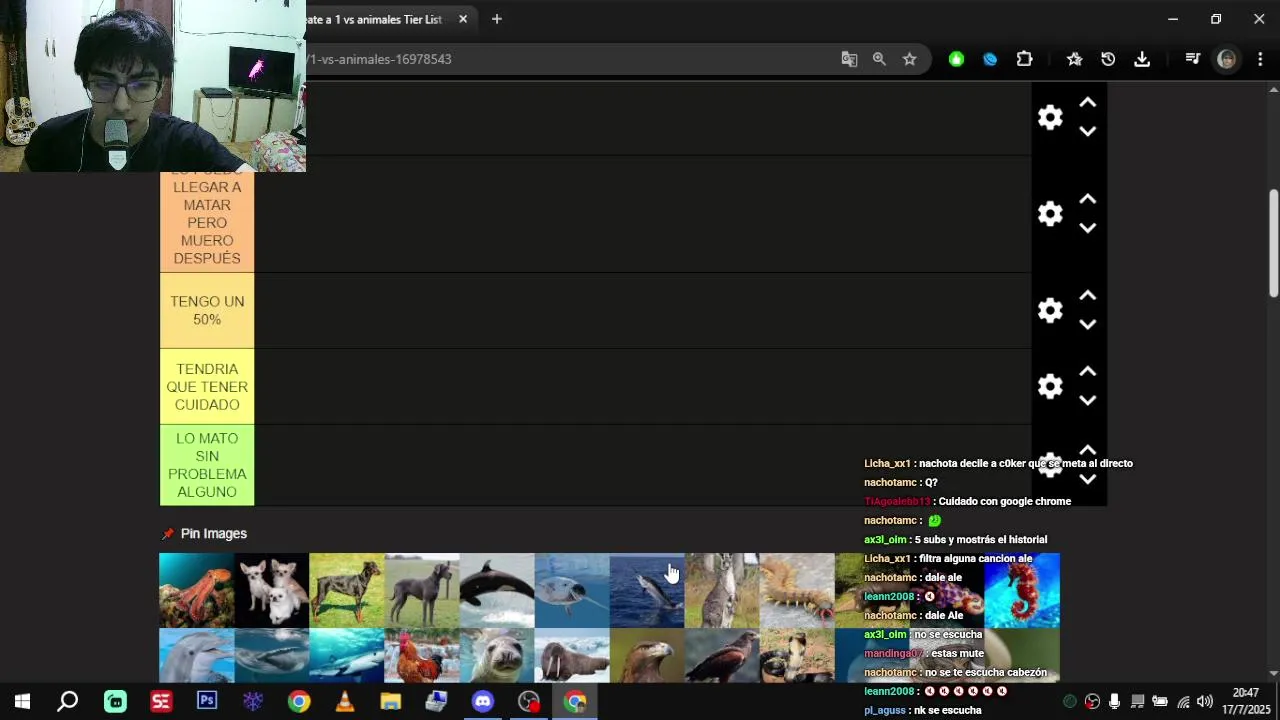Screen dimensions: 1280x720
Task: Click the Pin Images toggle
Action: click(x=204, y=534)
